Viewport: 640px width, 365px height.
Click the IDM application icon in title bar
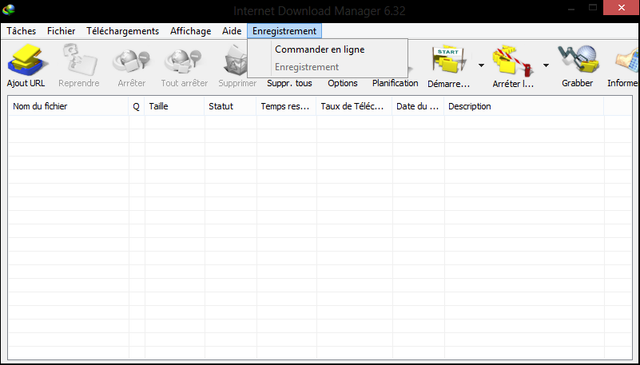pos(9,9)
